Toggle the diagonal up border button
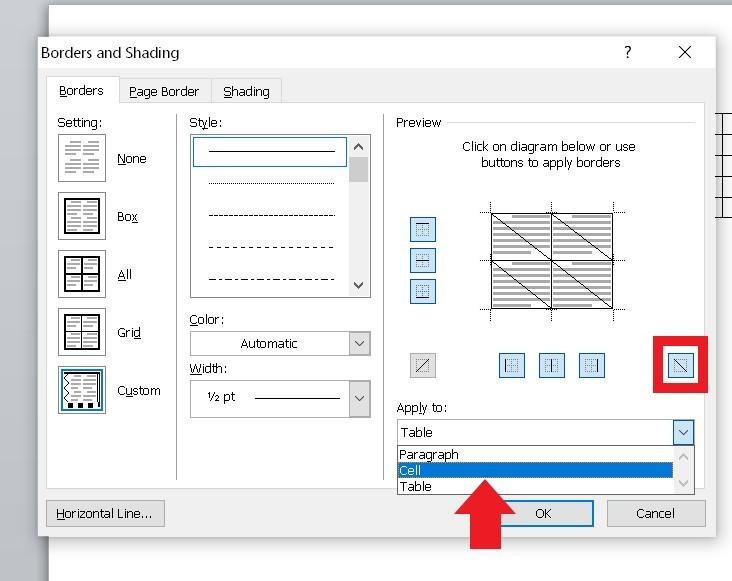This screenshot has width=732, height=581. click(422, 365)
